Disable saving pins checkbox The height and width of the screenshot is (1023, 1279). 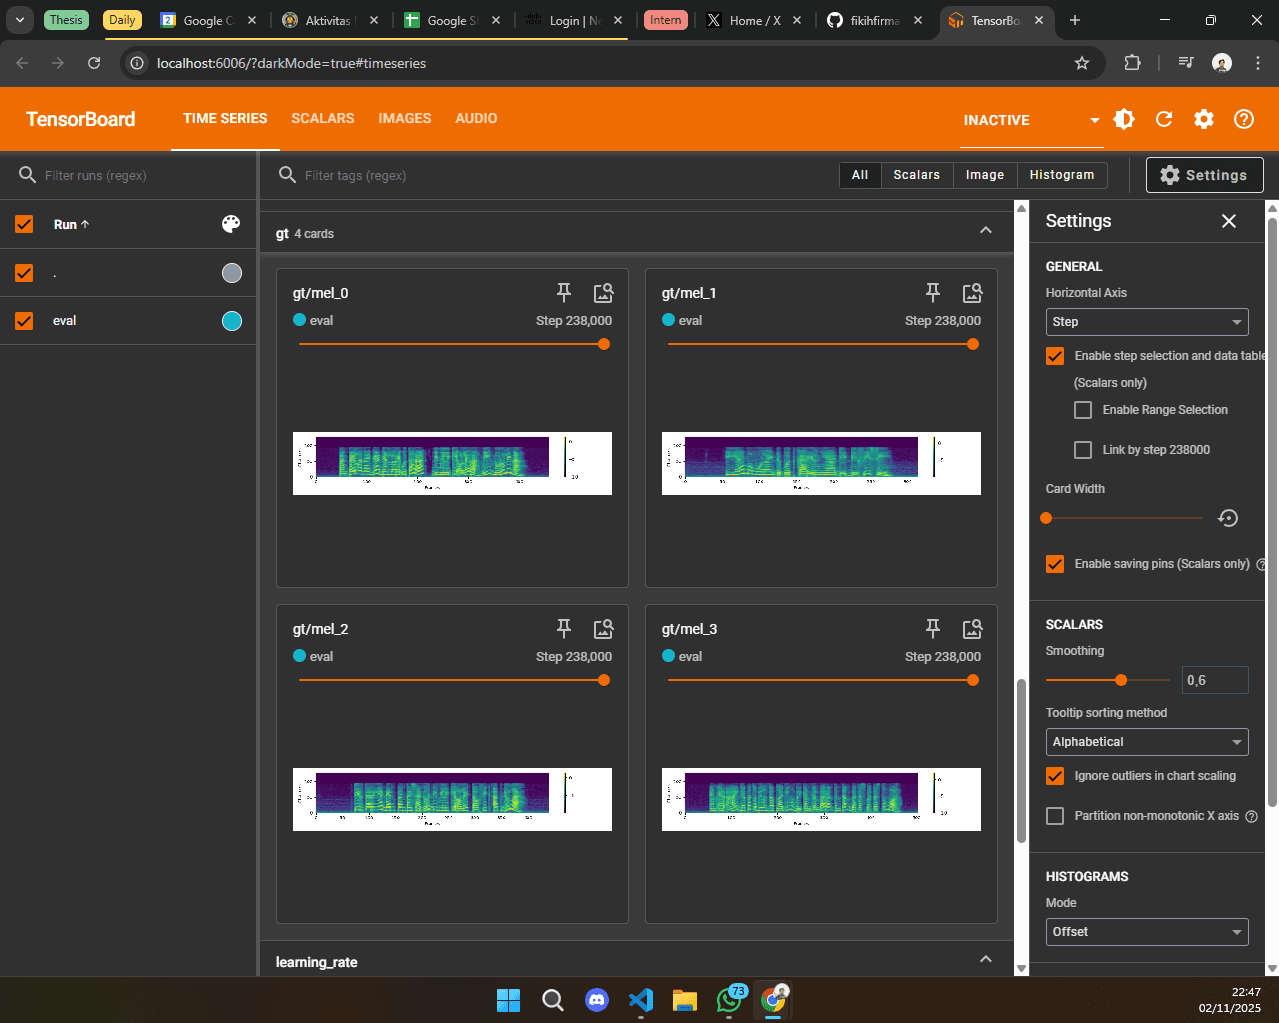point(1055,564)
